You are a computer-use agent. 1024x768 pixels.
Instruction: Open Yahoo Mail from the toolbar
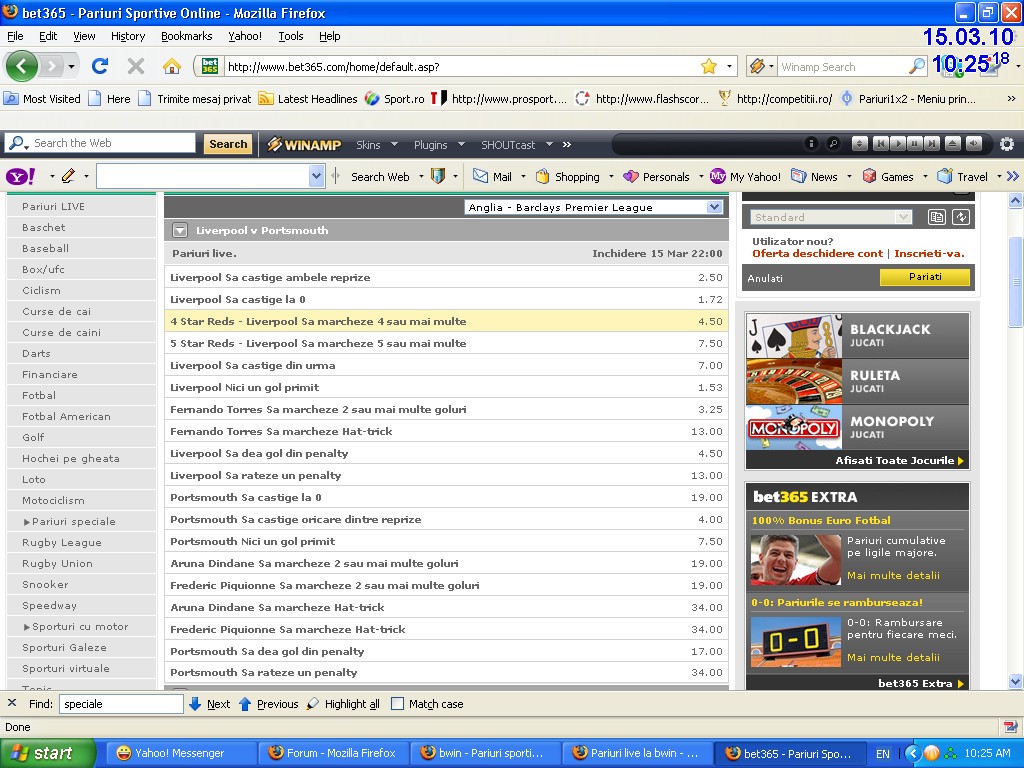click(x=492, y=176)
